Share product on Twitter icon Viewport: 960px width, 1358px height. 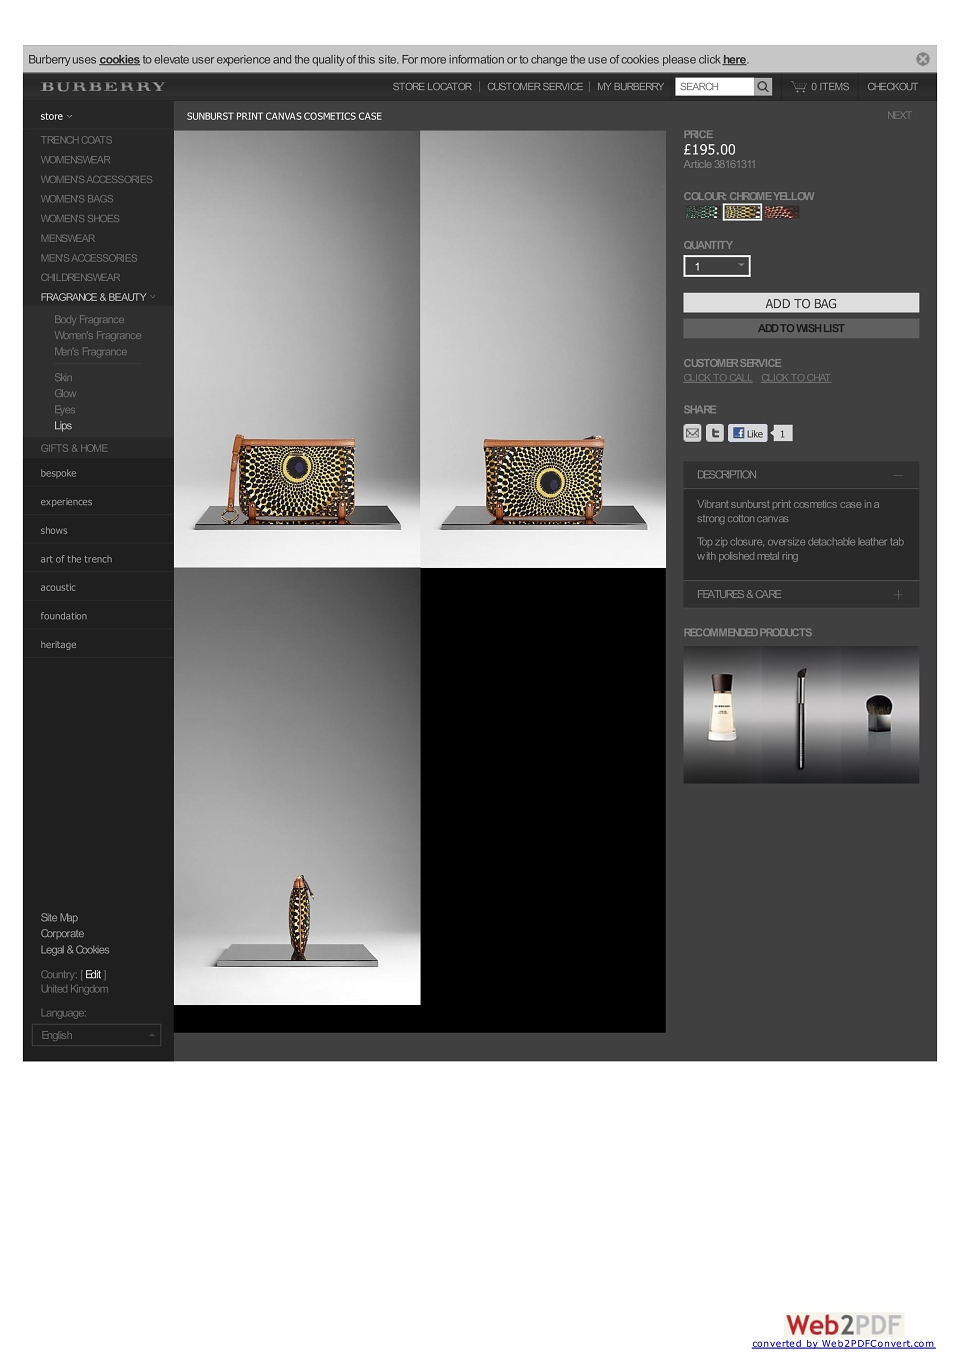click(715, 433)
